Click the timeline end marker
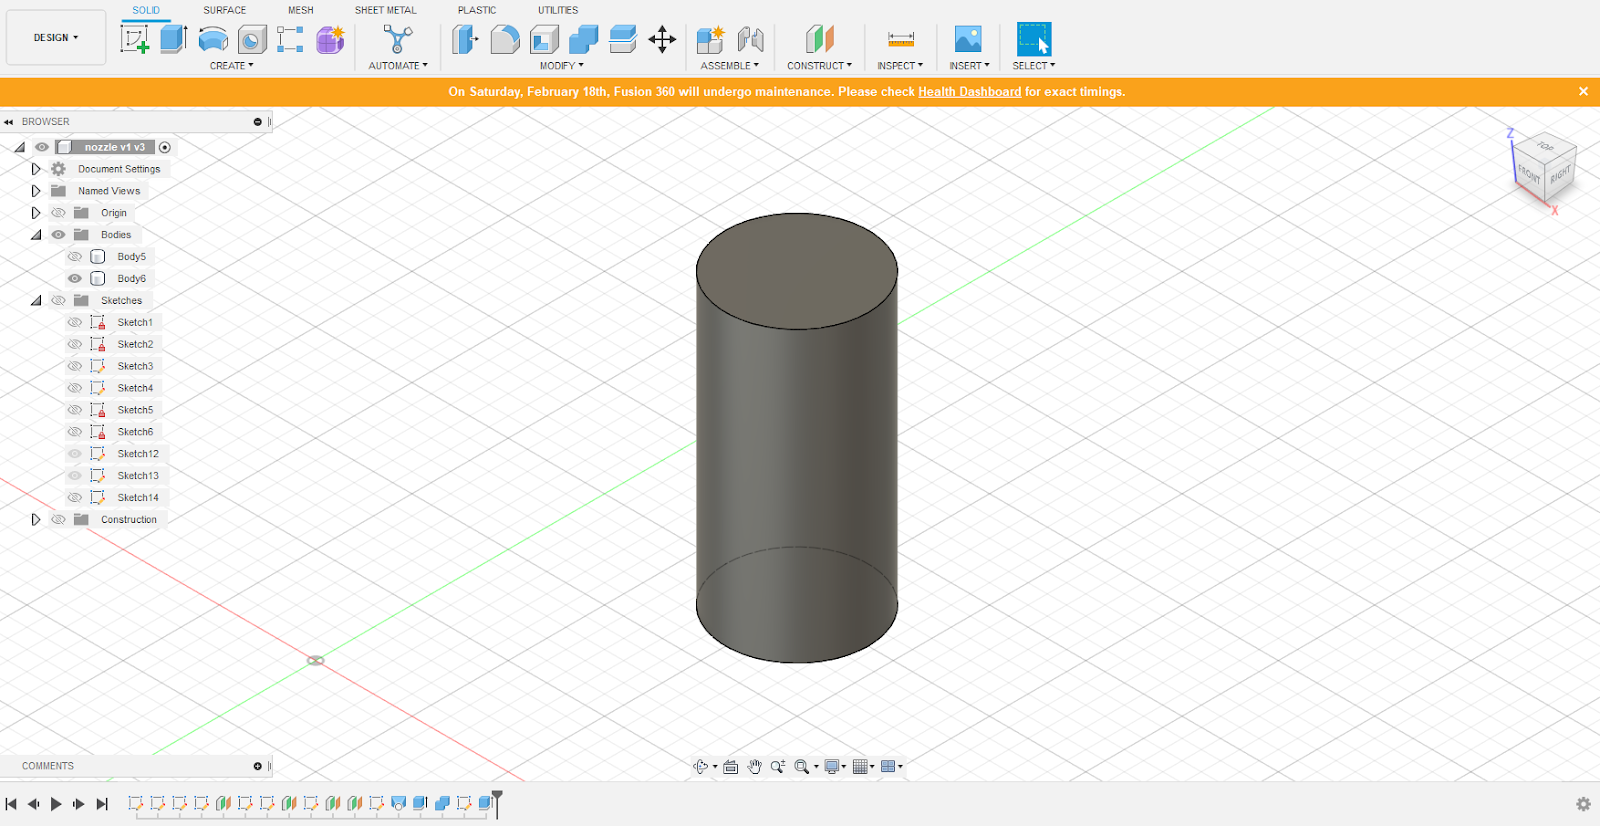 pos(497,804)
